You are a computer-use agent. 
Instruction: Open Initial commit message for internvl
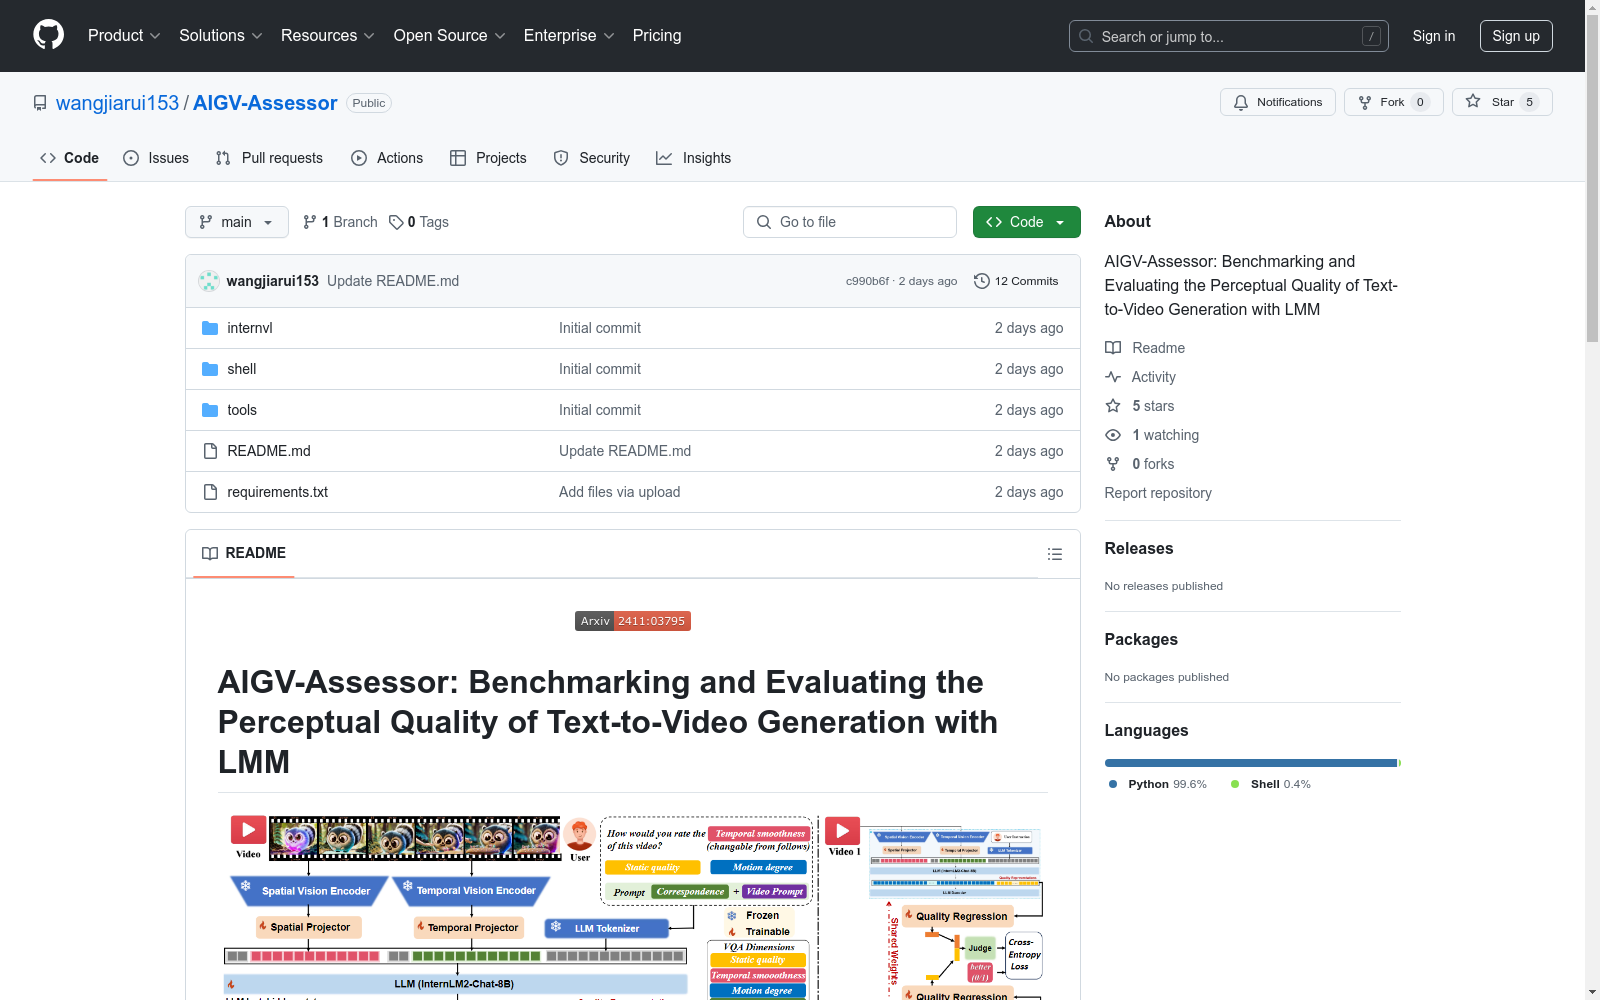600,328
